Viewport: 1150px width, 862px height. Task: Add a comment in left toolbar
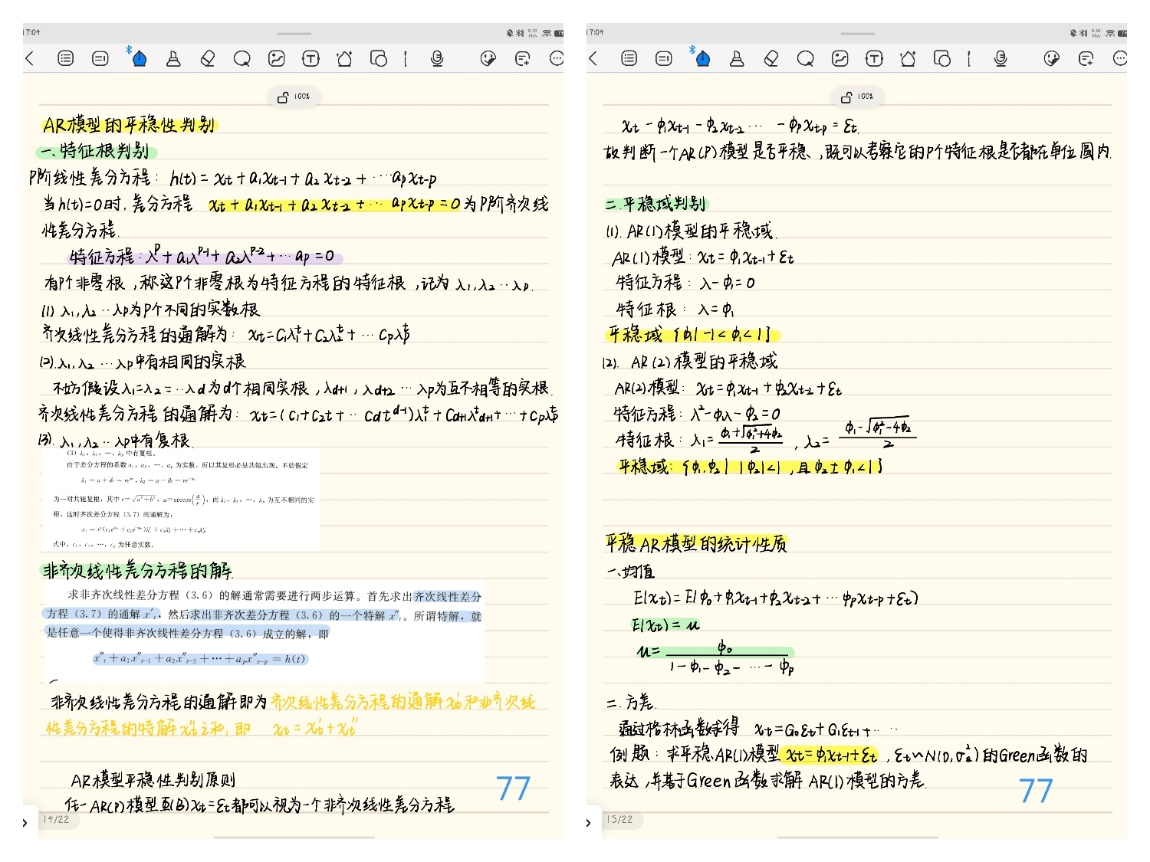point(522,59)
